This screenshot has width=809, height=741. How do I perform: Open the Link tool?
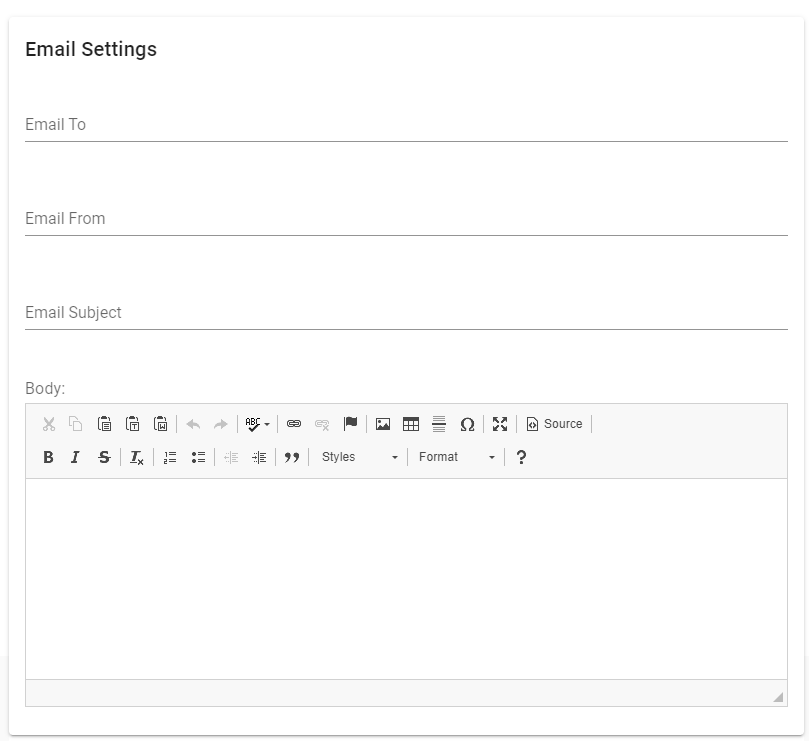294,424
